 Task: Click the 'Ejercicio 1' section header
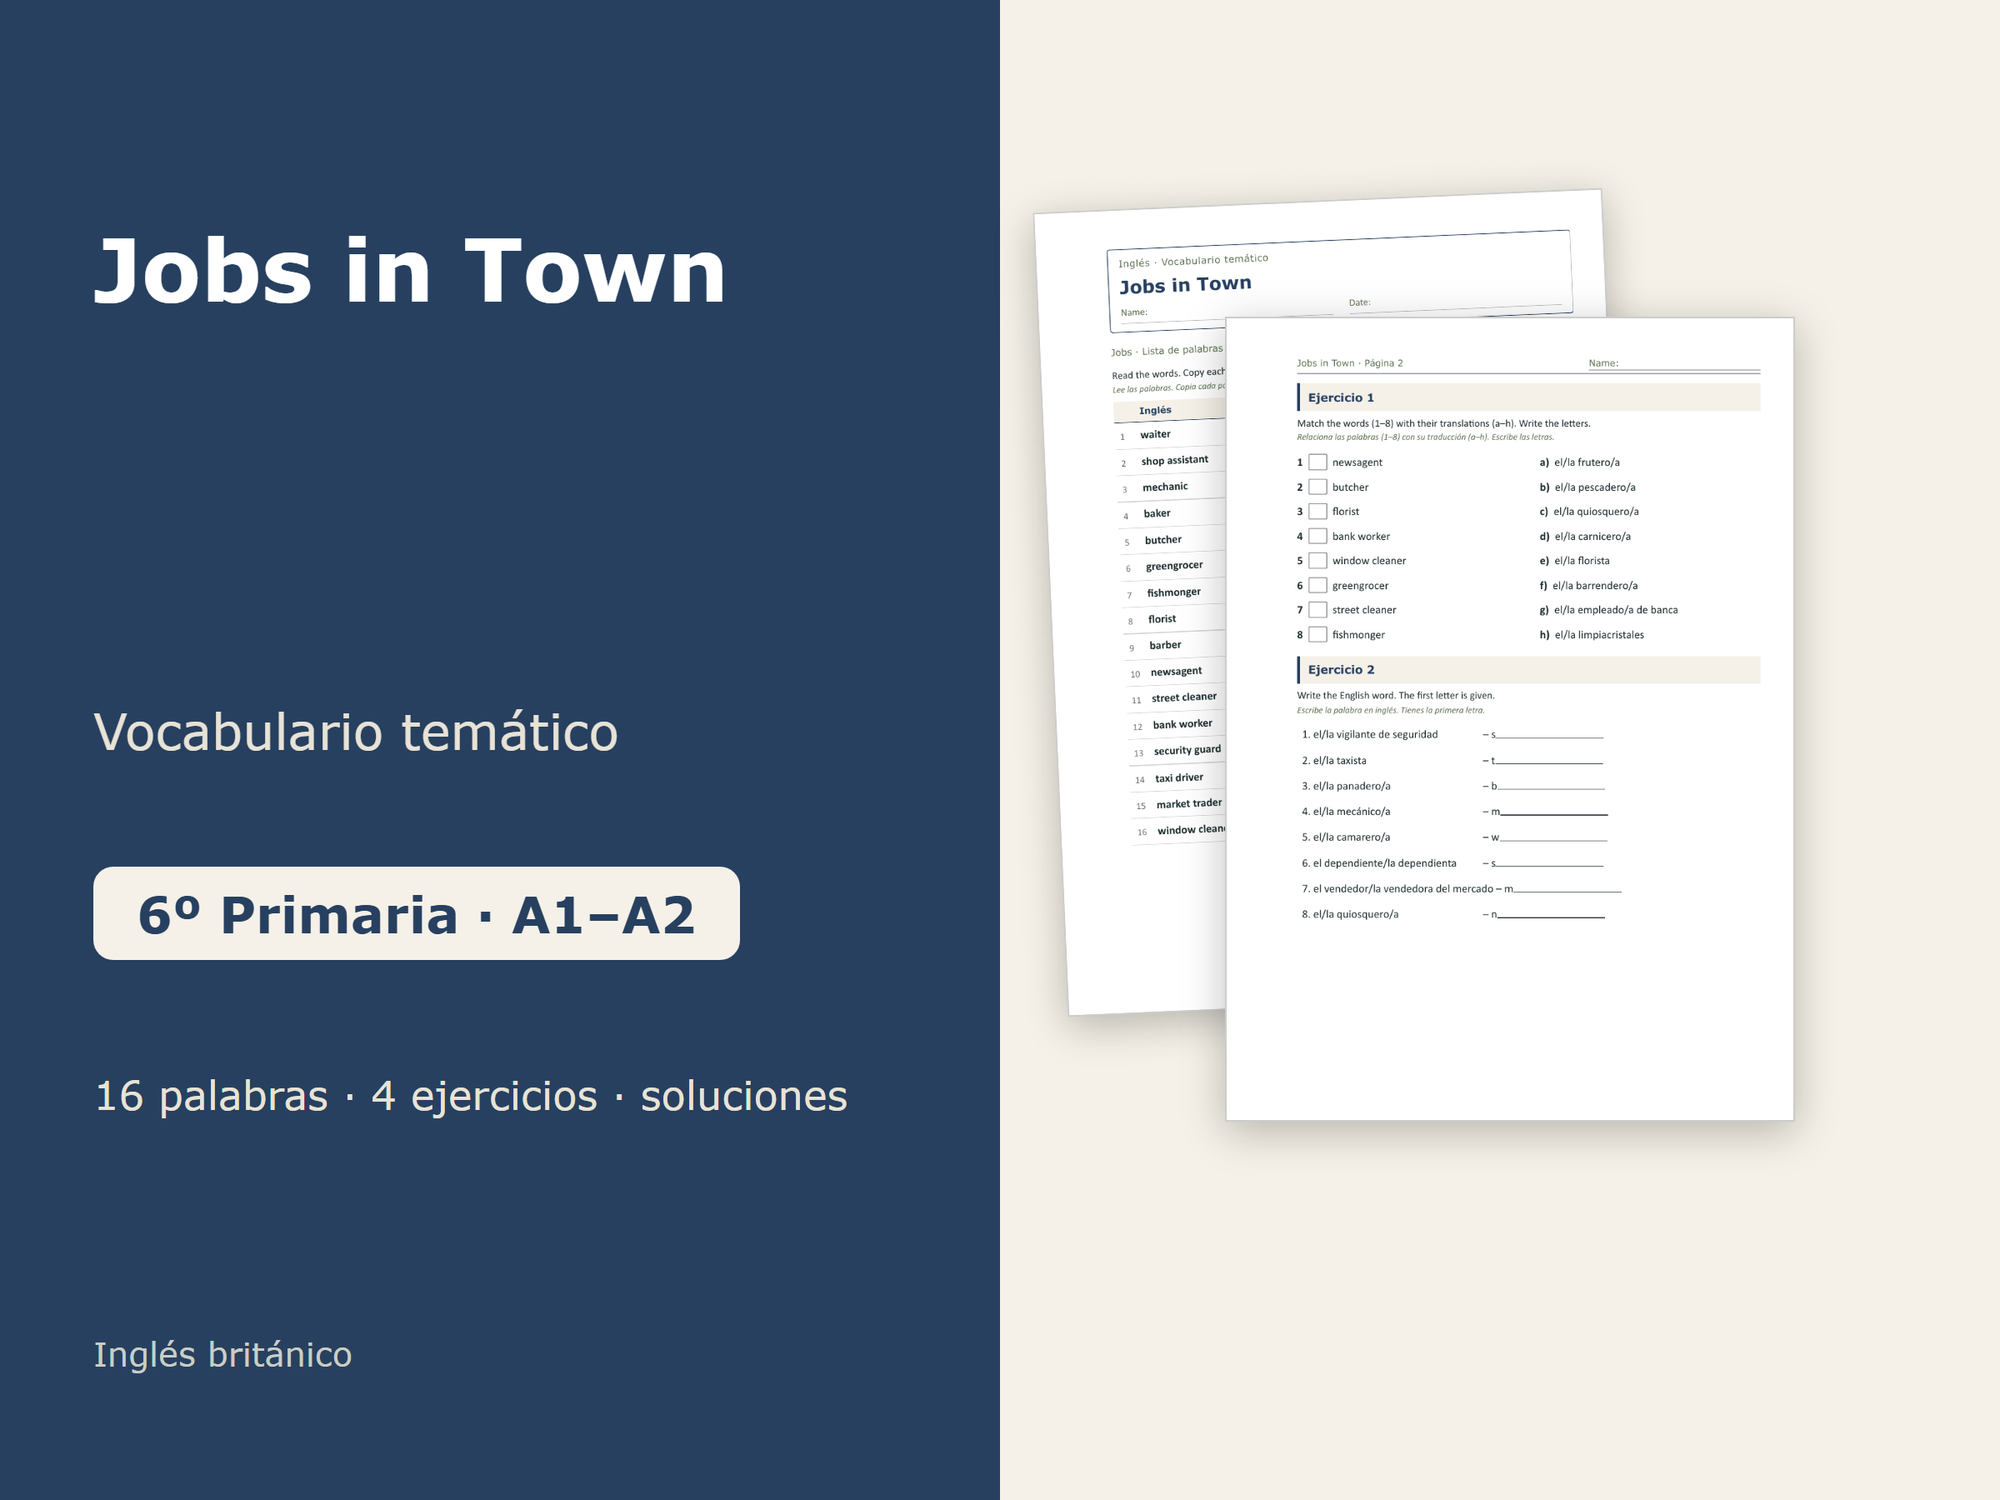(1529, 397)
